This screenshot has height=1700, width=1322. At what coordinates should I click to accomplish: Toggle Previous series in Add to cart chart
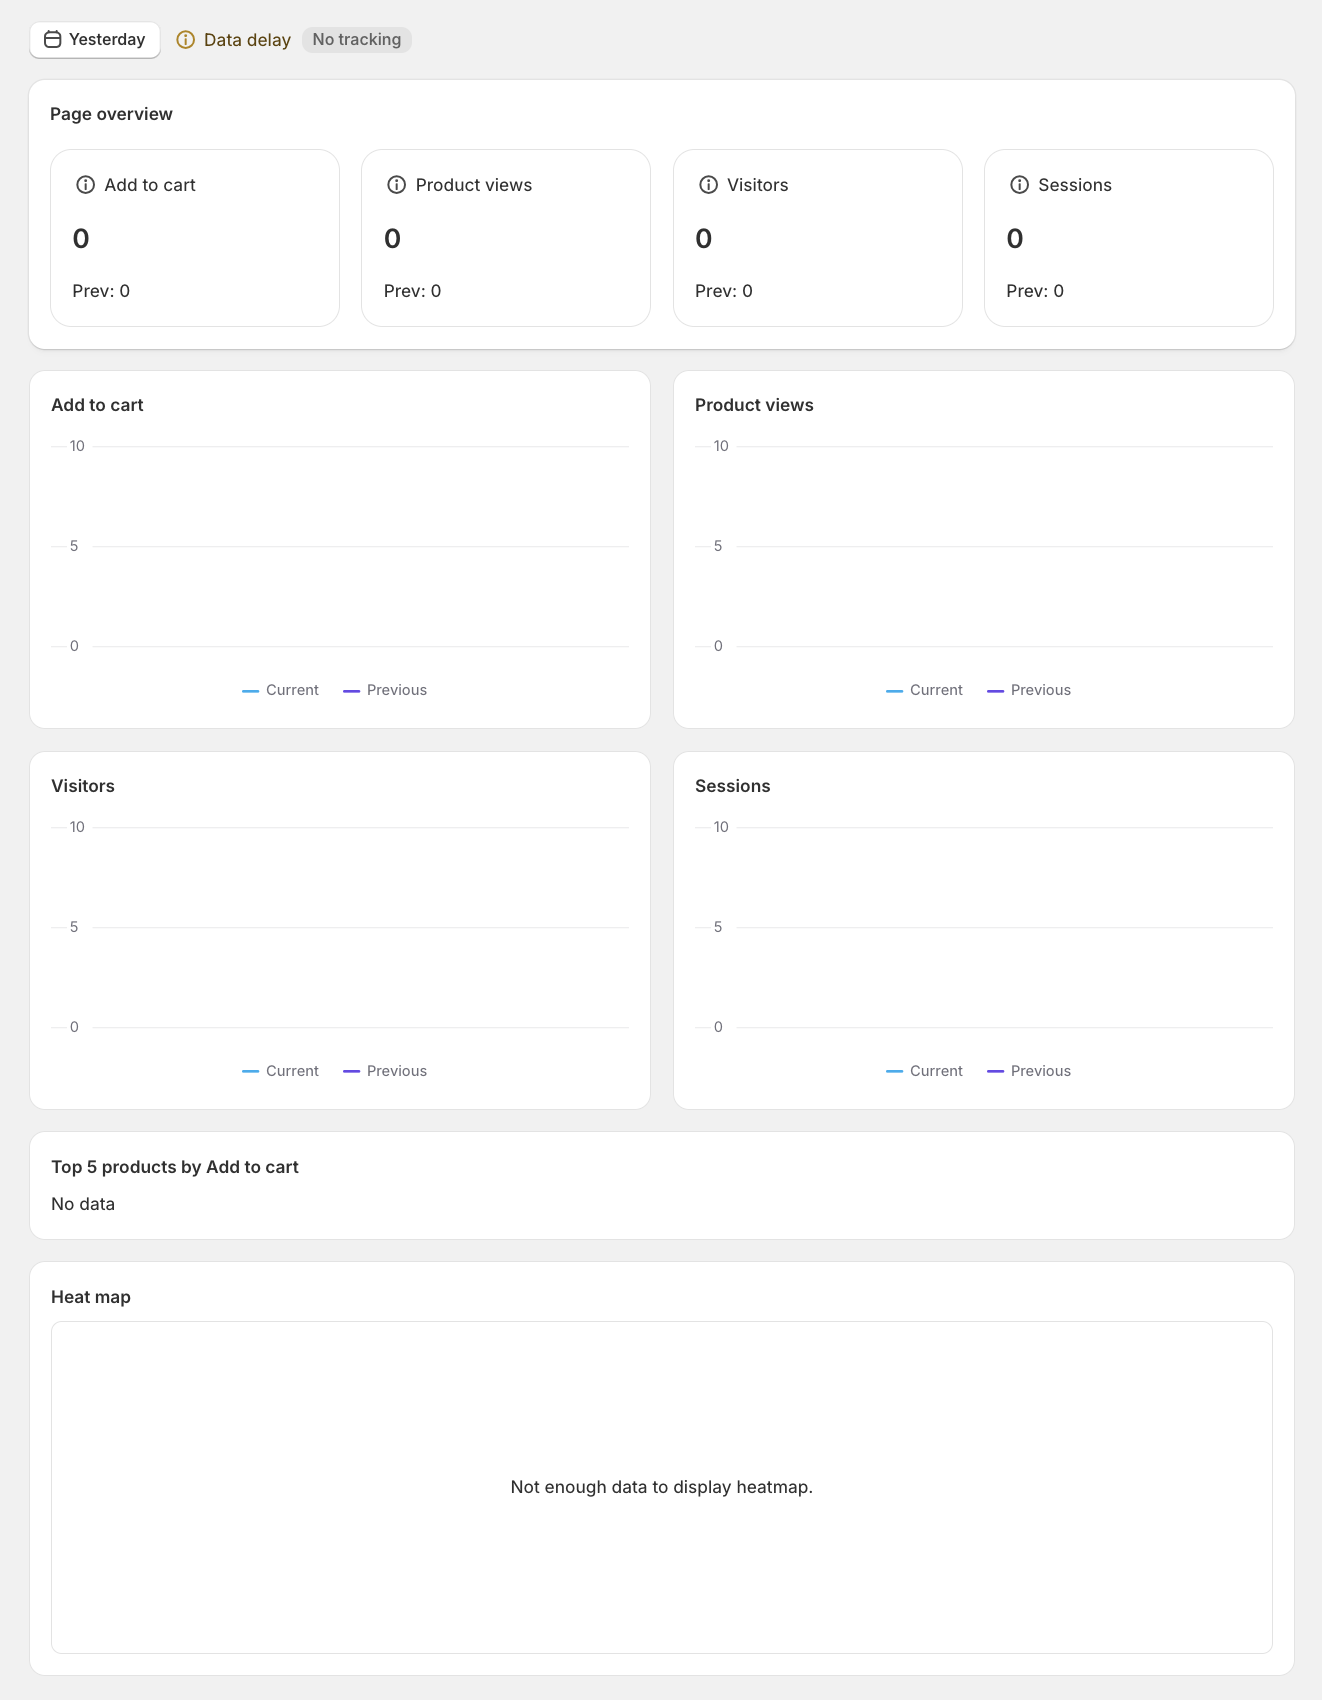click(x=385, y=690)
